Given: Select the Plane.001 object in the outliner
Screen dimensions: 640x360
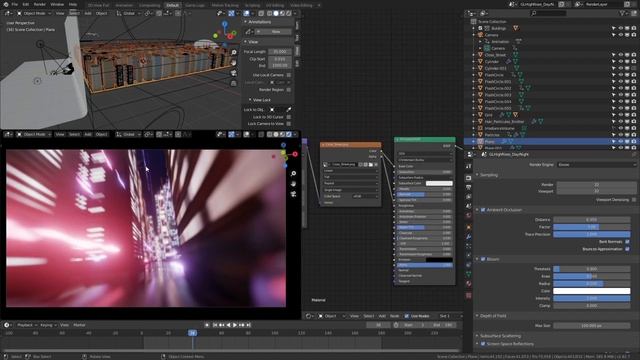Looking at the screenshot, I should click(x=493, y=148).
